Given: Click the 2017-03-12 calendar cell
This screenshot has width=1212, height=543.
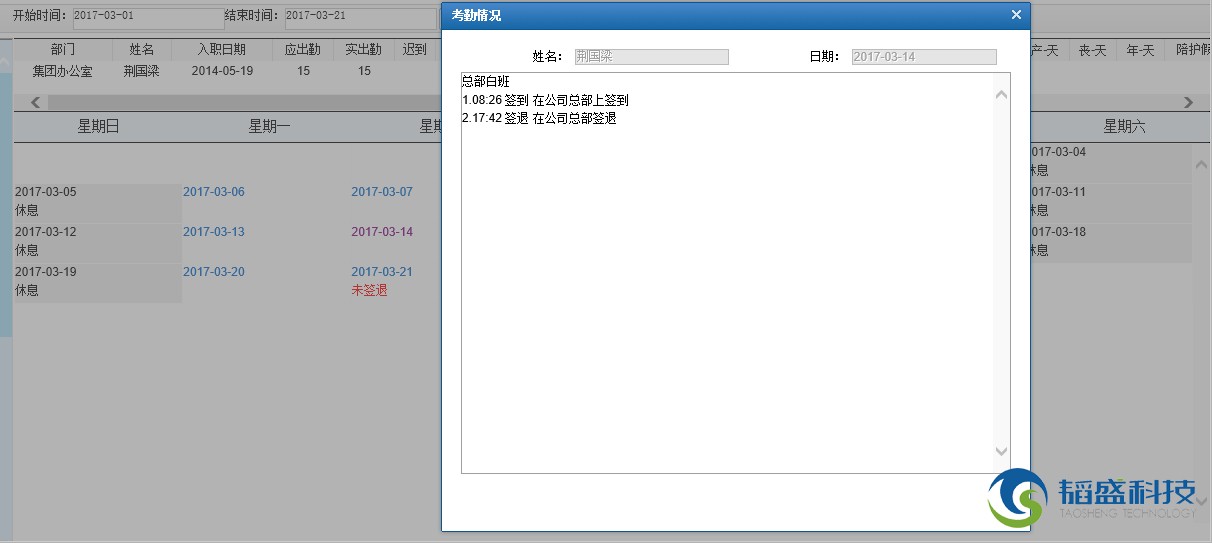Looking at the screenshot, I should click(x=97, y=241).
